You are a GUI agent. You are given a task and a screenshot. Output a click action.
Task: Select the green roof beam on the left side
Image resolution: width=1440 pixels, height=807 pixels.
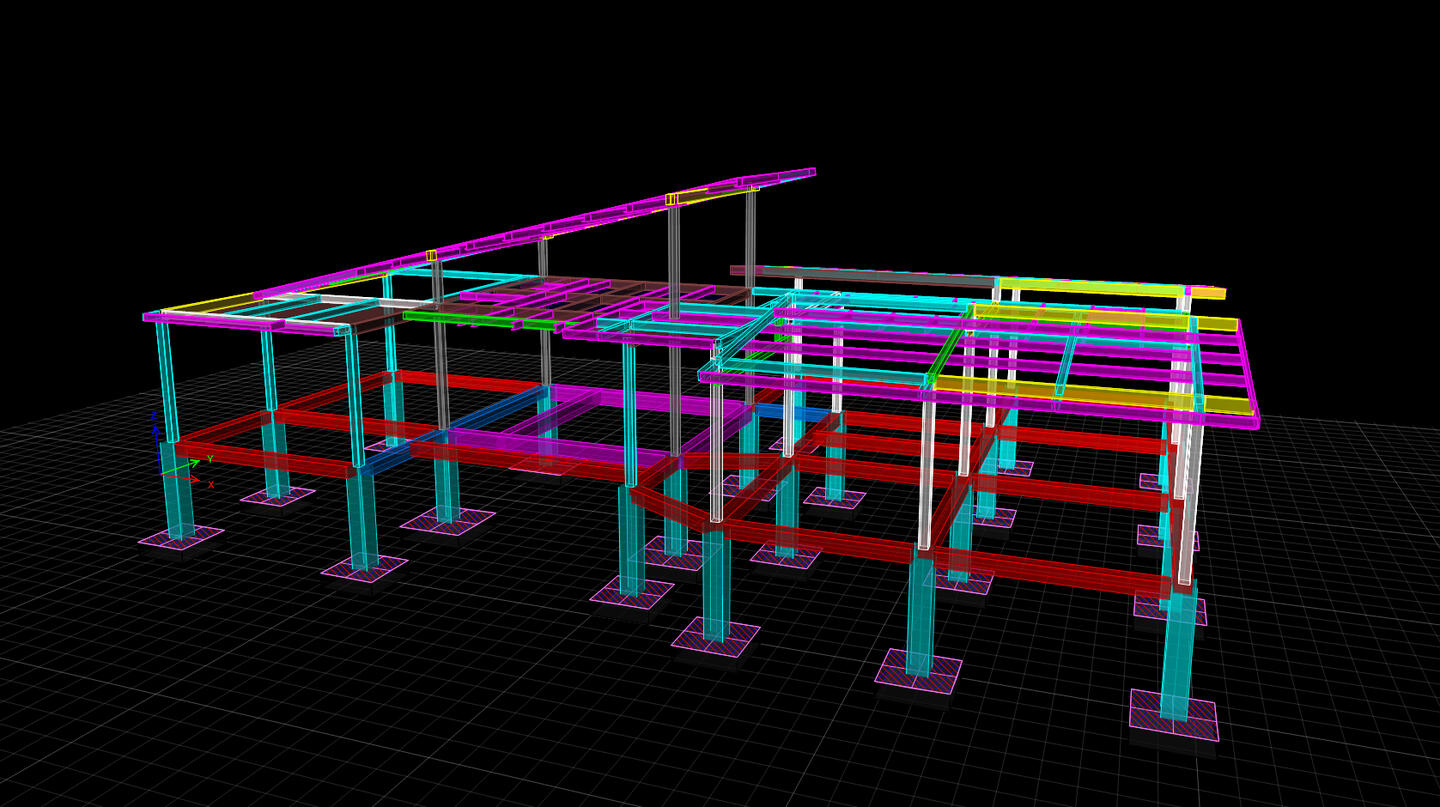tap(460, 318)
